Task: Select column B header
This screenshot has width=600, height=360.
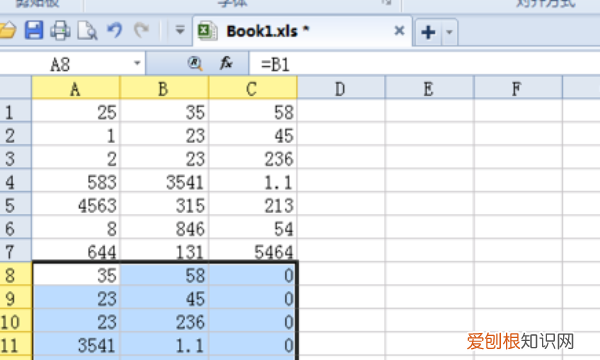Action: click(164, 88)
